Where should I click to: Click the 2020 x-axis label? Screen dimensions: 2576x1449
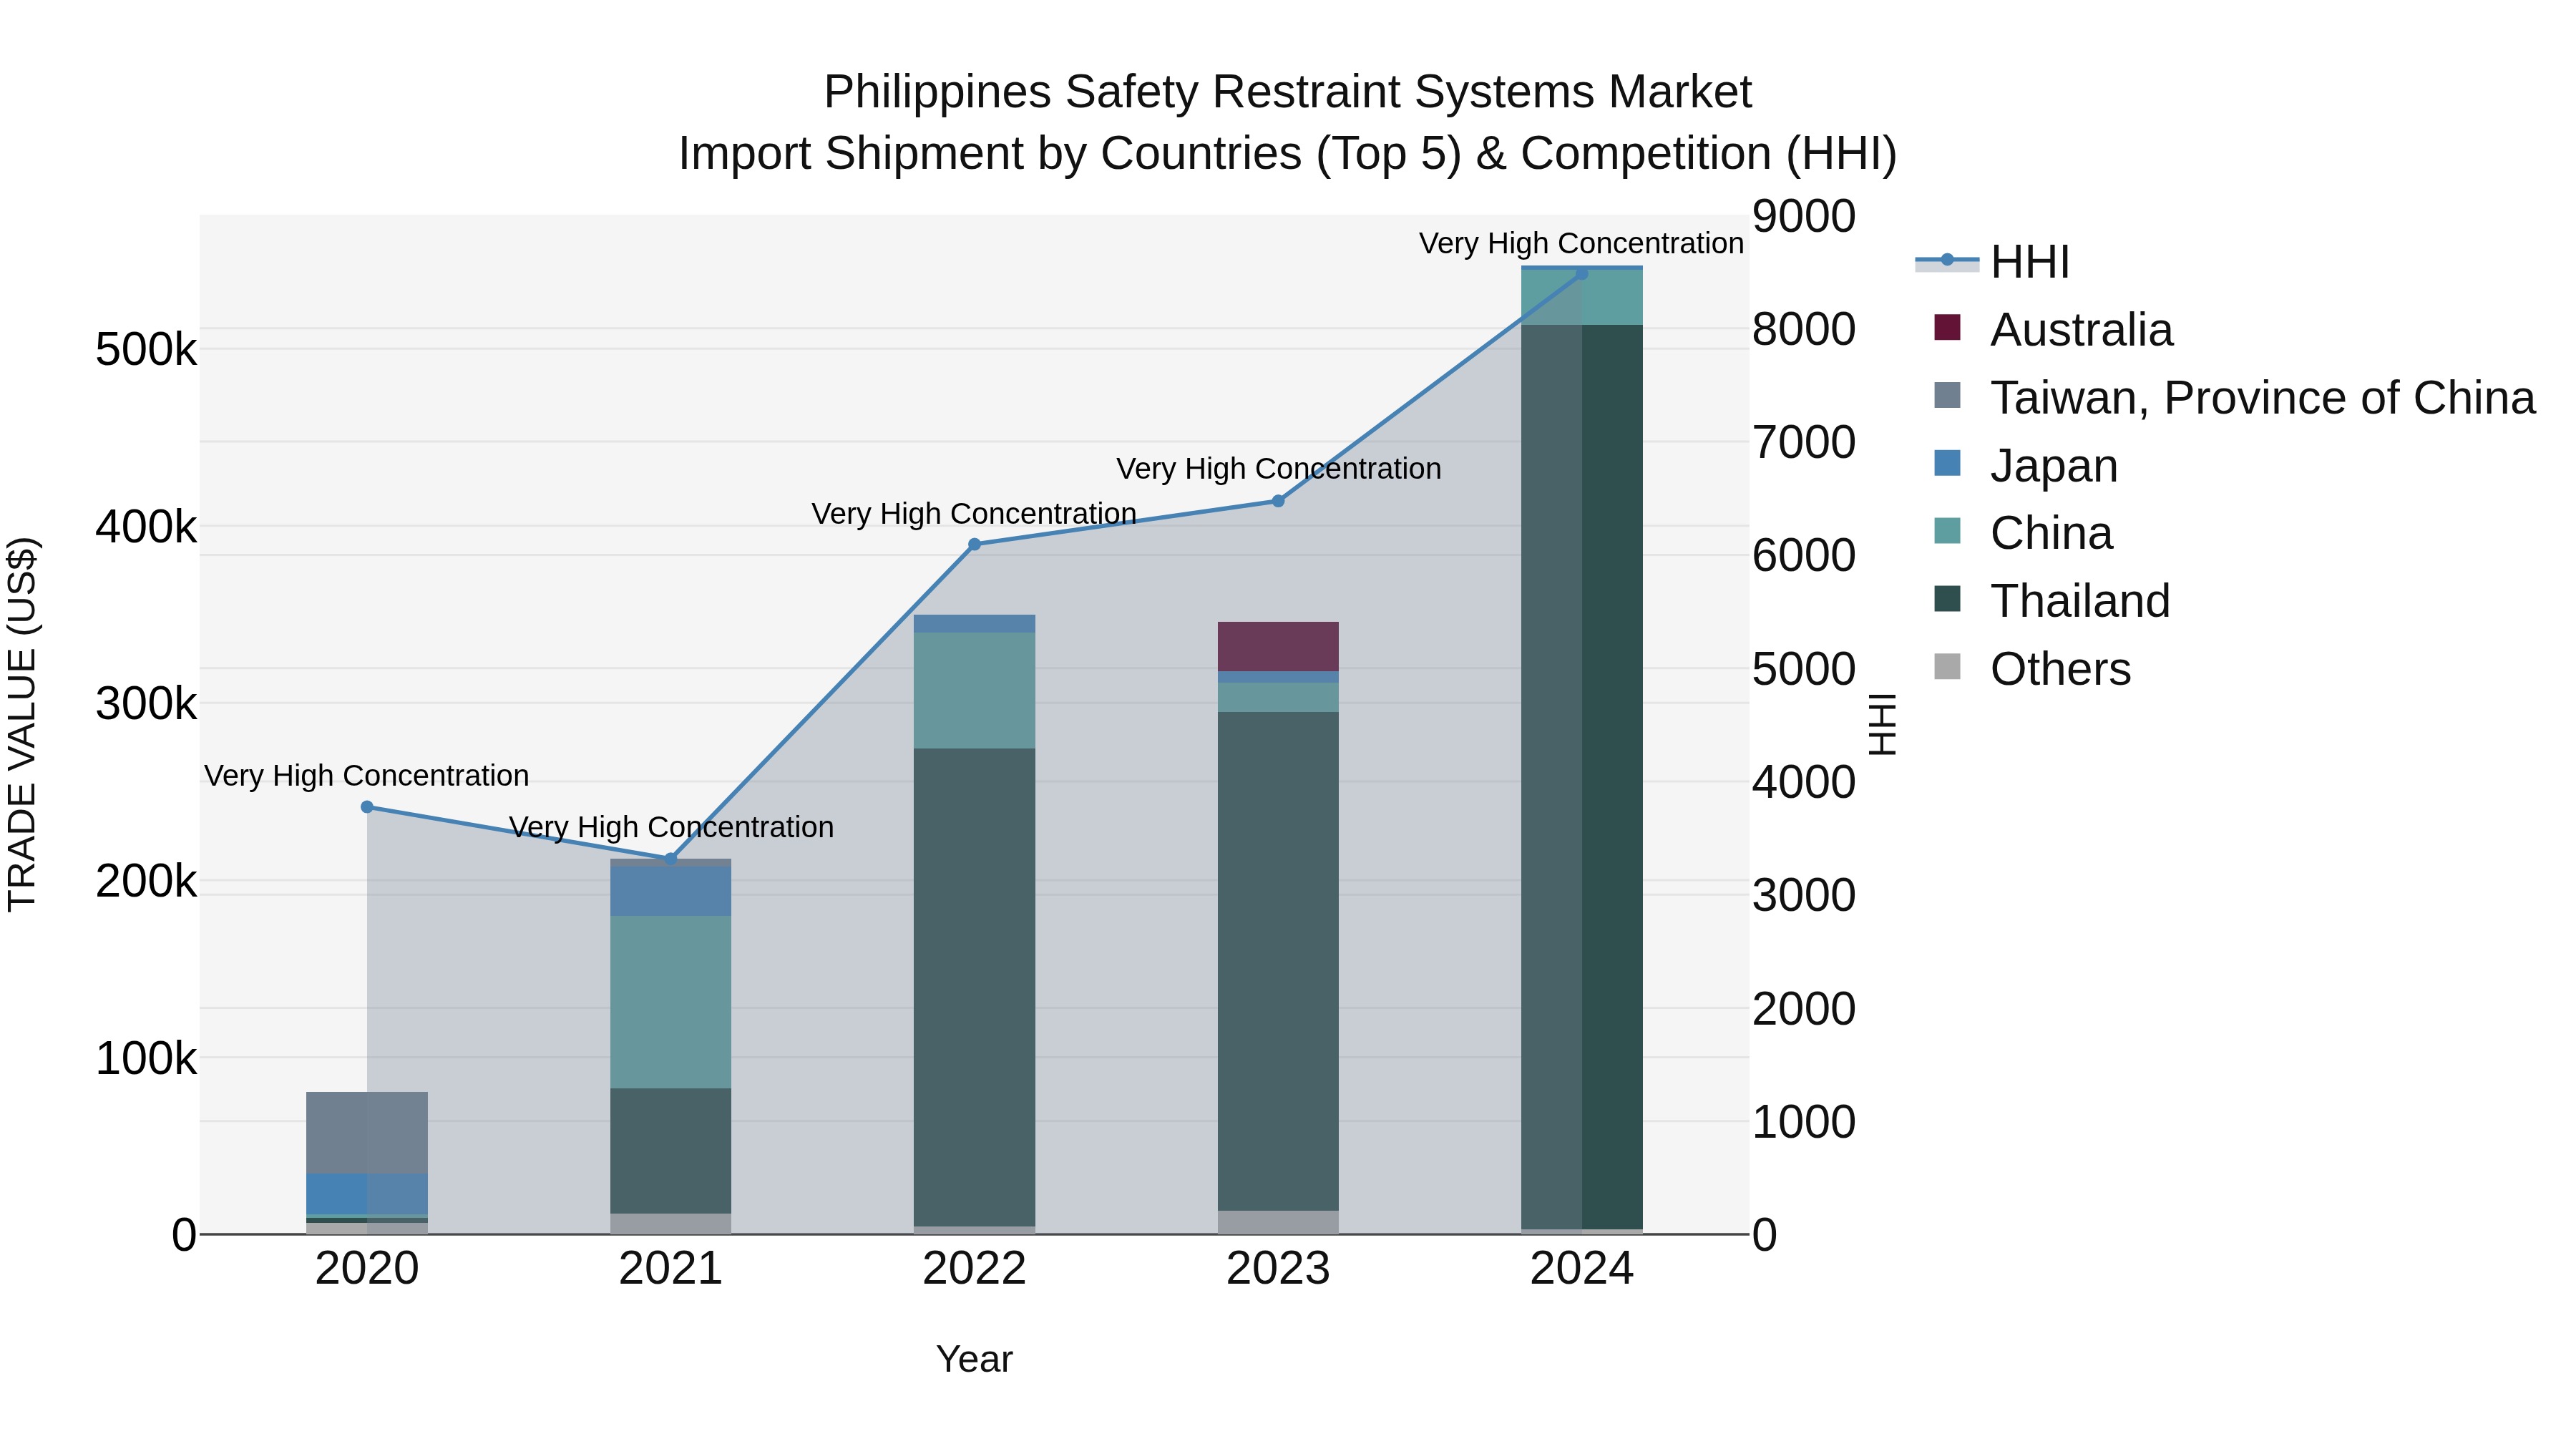point(367,1269)
